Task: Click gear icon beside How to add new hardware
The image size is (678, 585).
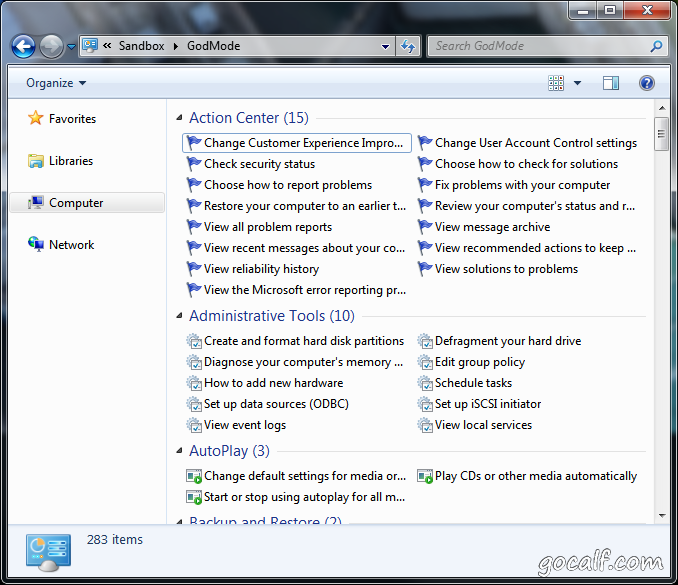Action: coord(194,383)
